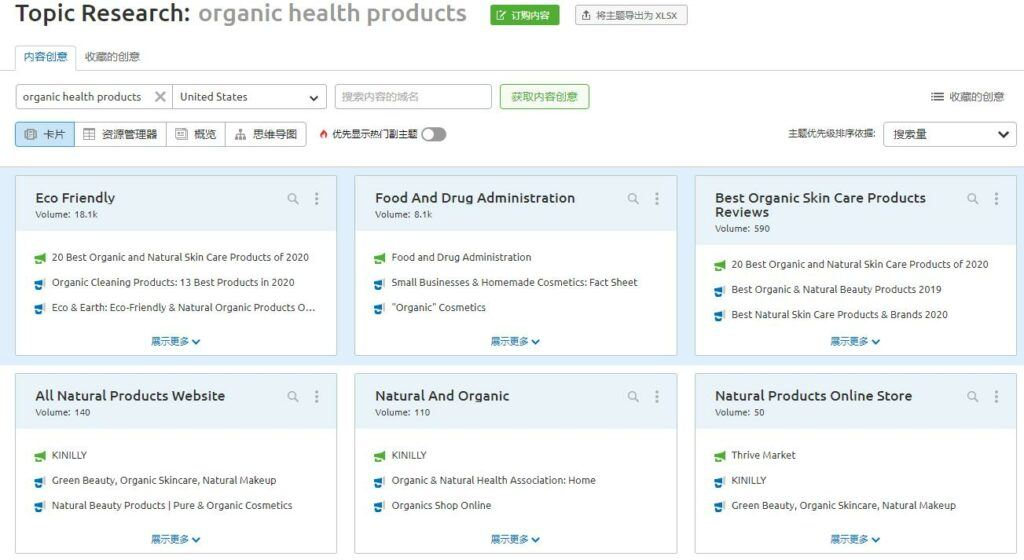Switch to content ideas tab

point(46,57)
